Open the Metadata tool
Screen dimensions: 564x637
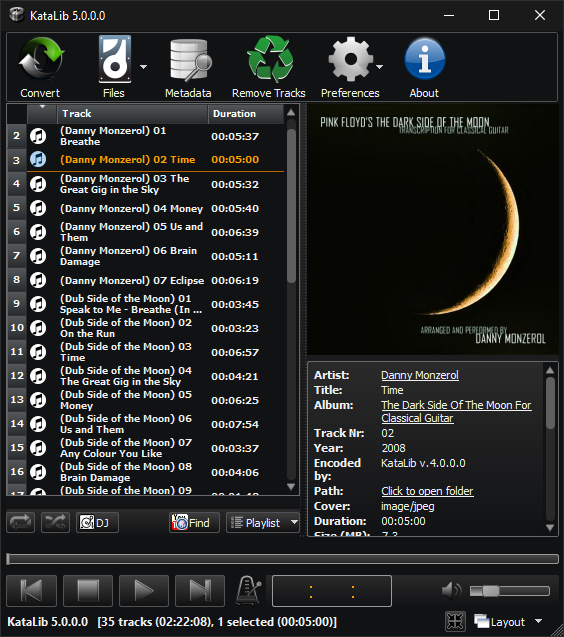pos(190,60)
